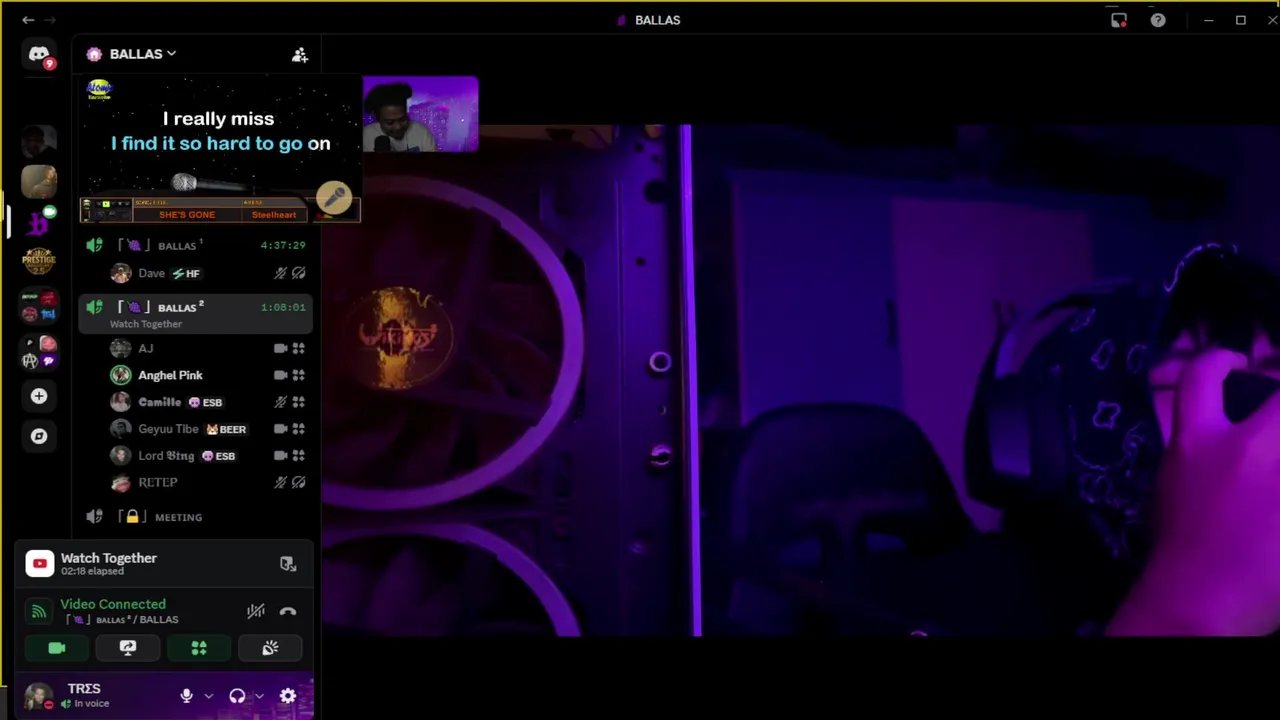Viewport: 1280px width, 720px height.
Task: Click the 1:08:01 timer on BALLAS 2
Action: [x=283, y=307]
